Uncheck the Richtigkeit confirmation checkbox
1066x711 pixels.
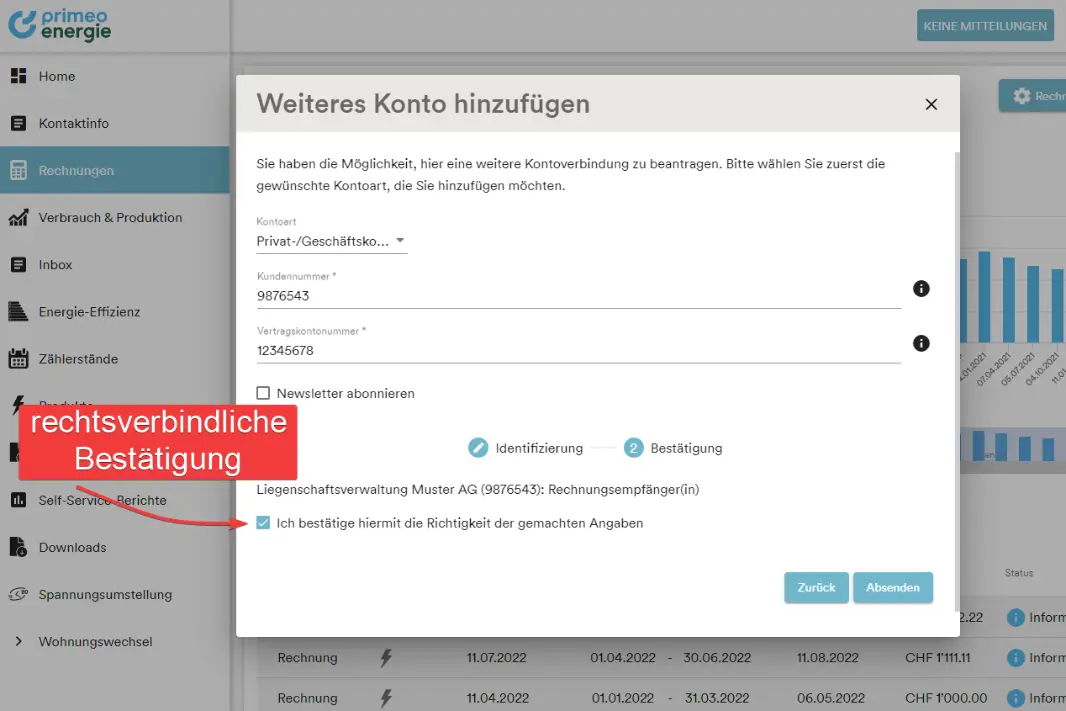coord(264,523)
